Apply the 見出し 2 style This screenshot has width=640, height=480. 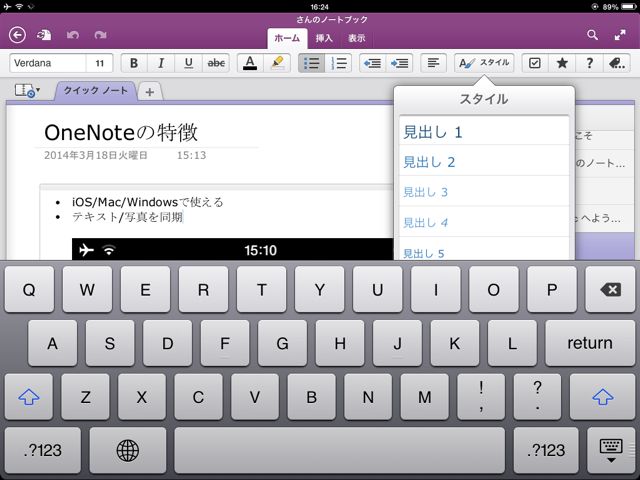tap(484, 162)
